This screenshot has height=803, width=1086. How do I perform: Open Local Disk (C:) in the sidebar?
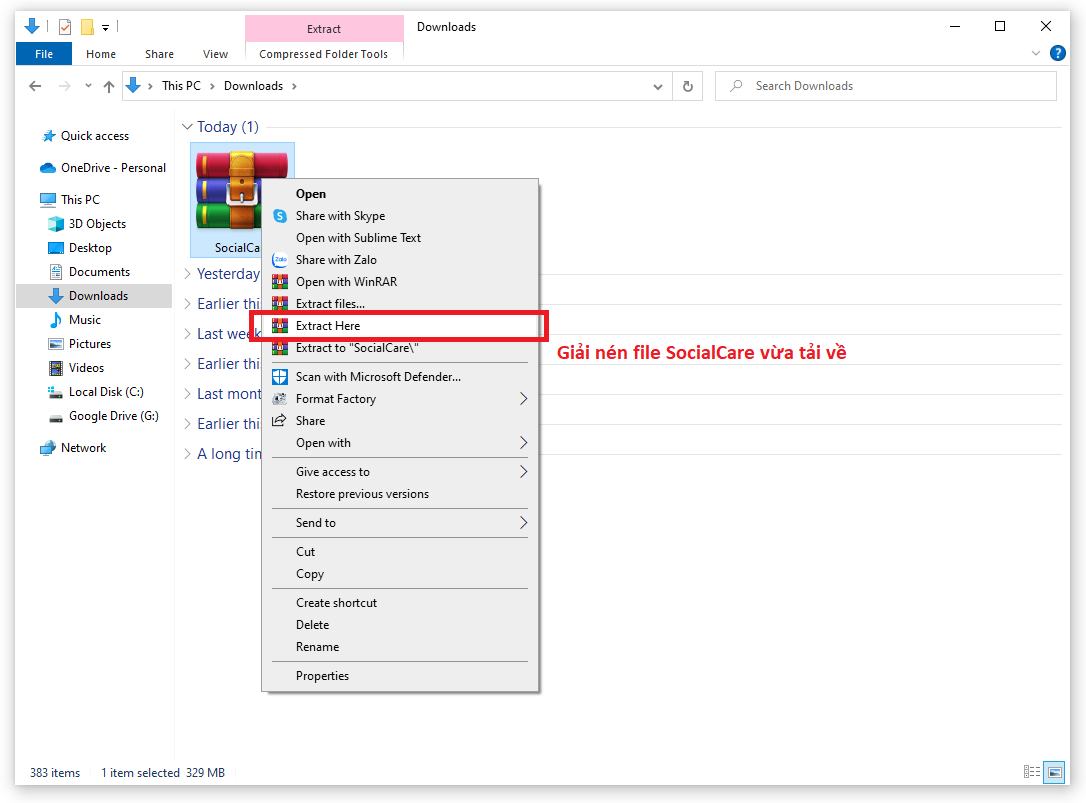click(96, 392)
